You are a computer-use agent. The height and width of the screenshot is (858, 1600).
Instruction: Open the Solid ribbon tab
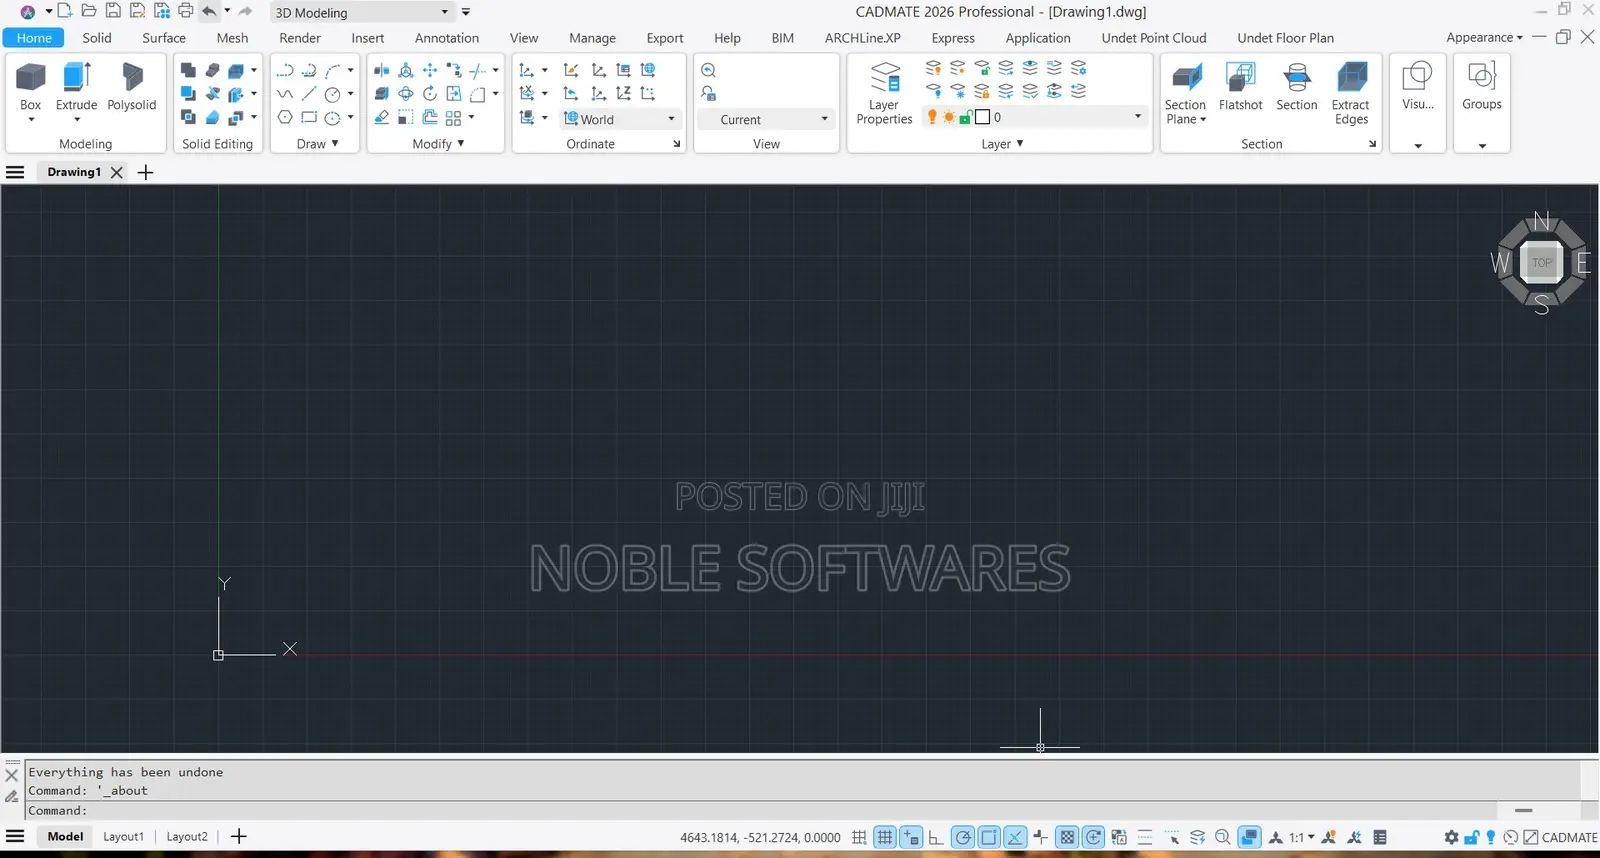click(x=97, y=38)
